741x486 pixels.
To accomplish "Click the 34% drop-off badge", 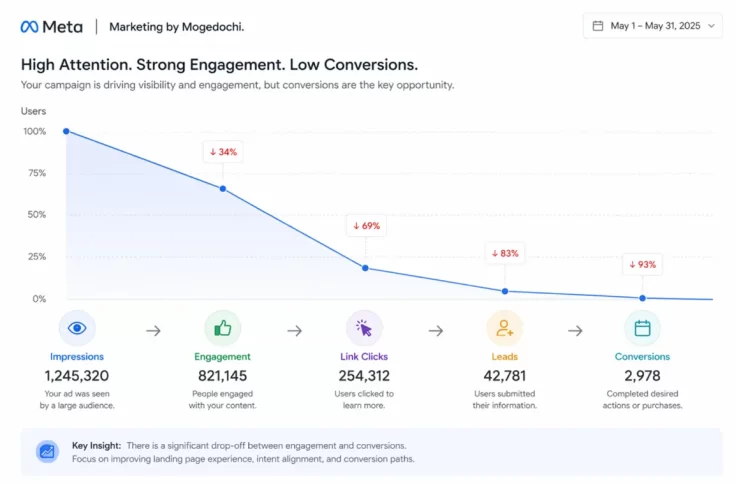I will click(222, 152).
